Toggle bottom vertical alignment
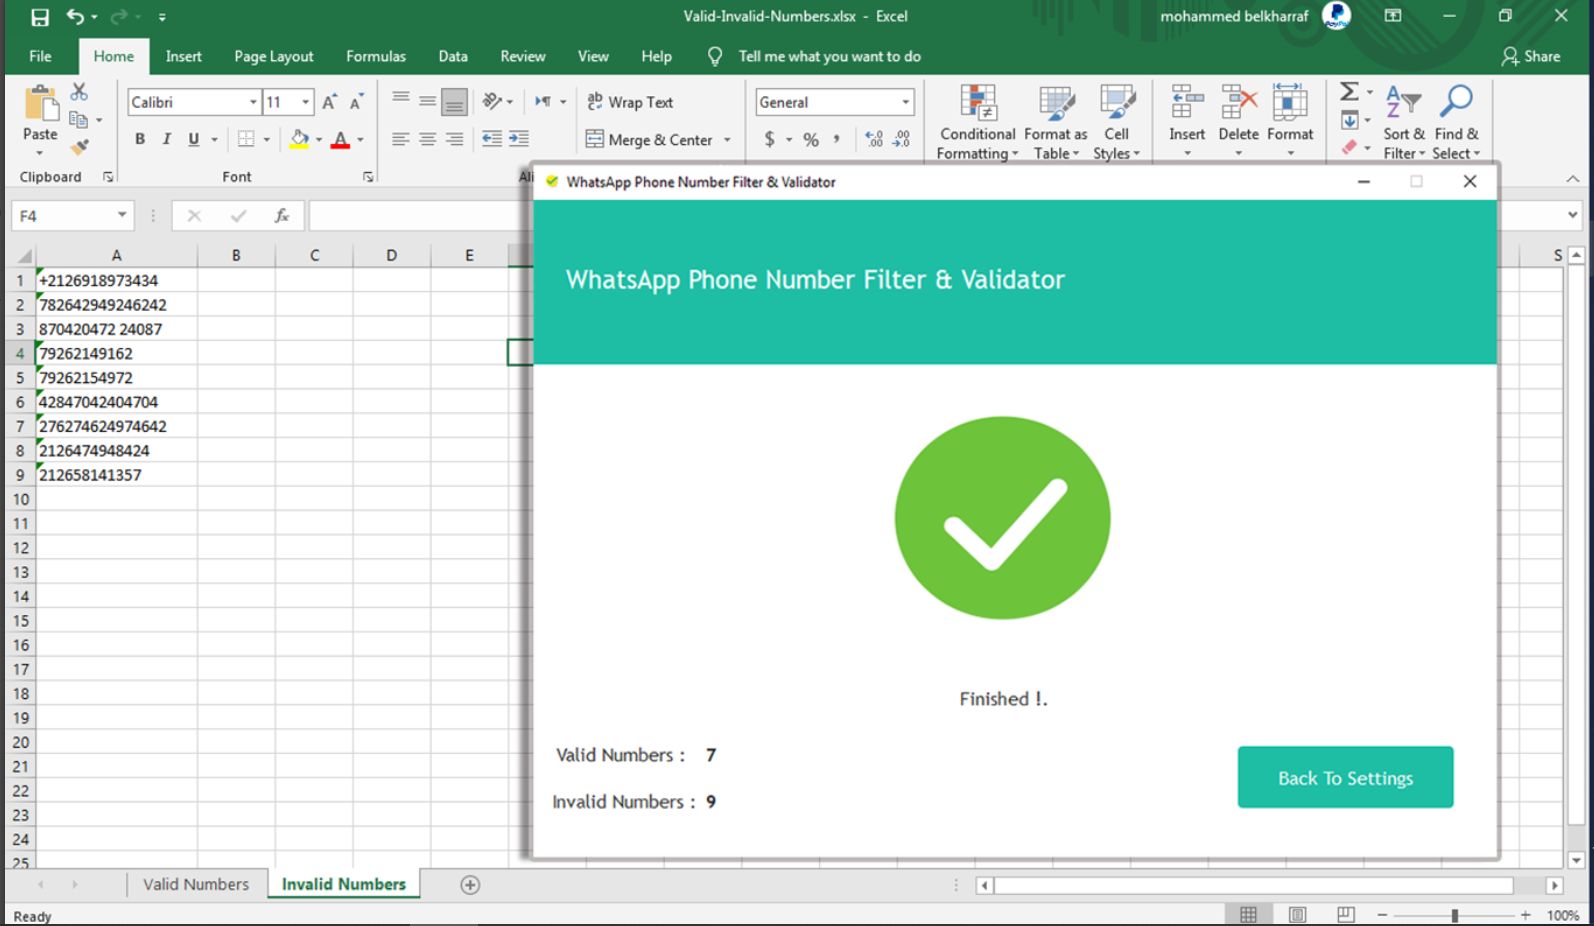This screenshot has width=1594, height=926. coord(454,101)
